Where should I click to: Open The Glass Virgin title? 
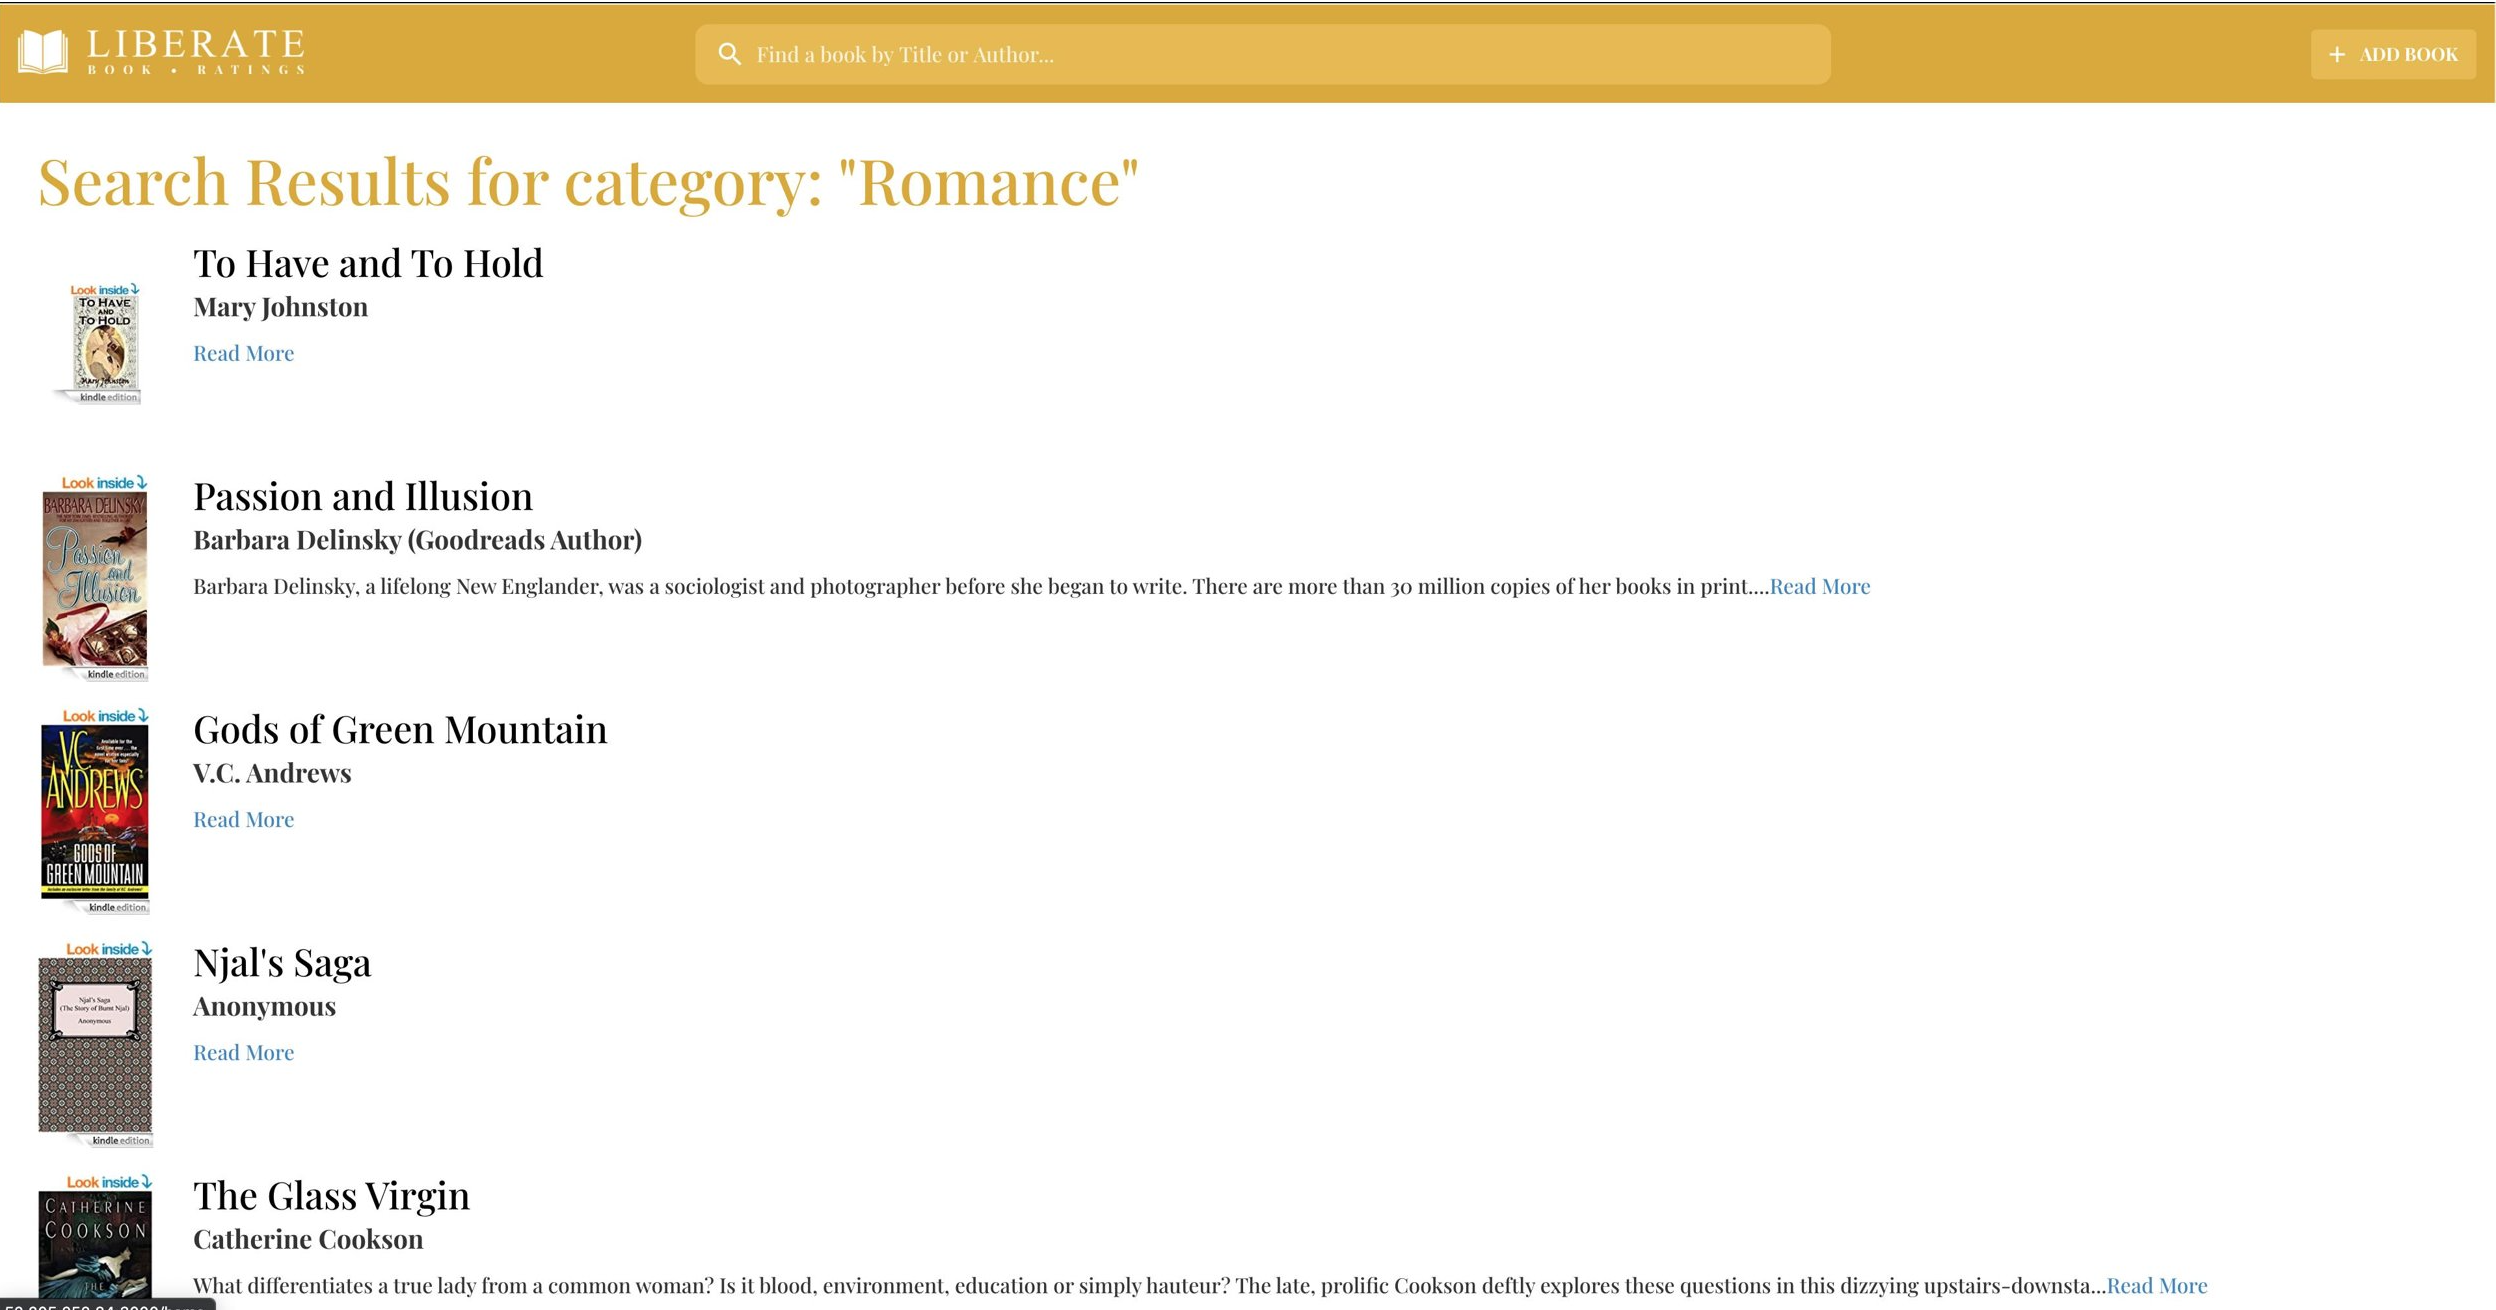[x=331, y=1196]
